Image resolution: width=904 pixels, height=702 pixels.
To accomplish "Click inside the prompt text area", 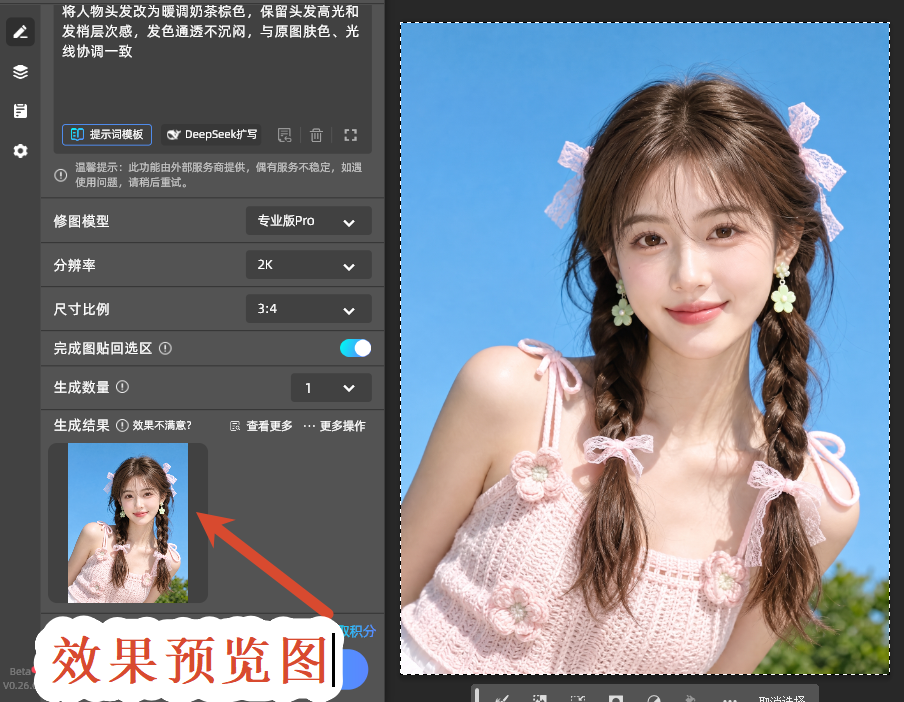I will (213, 63).
